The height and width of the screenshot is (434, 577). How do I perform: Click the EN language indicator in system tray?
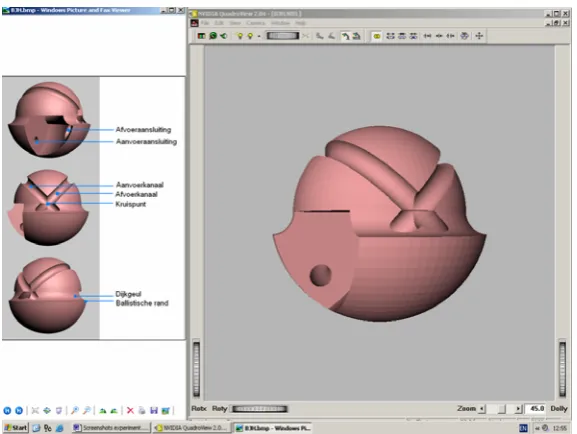[x=523, y=428]
